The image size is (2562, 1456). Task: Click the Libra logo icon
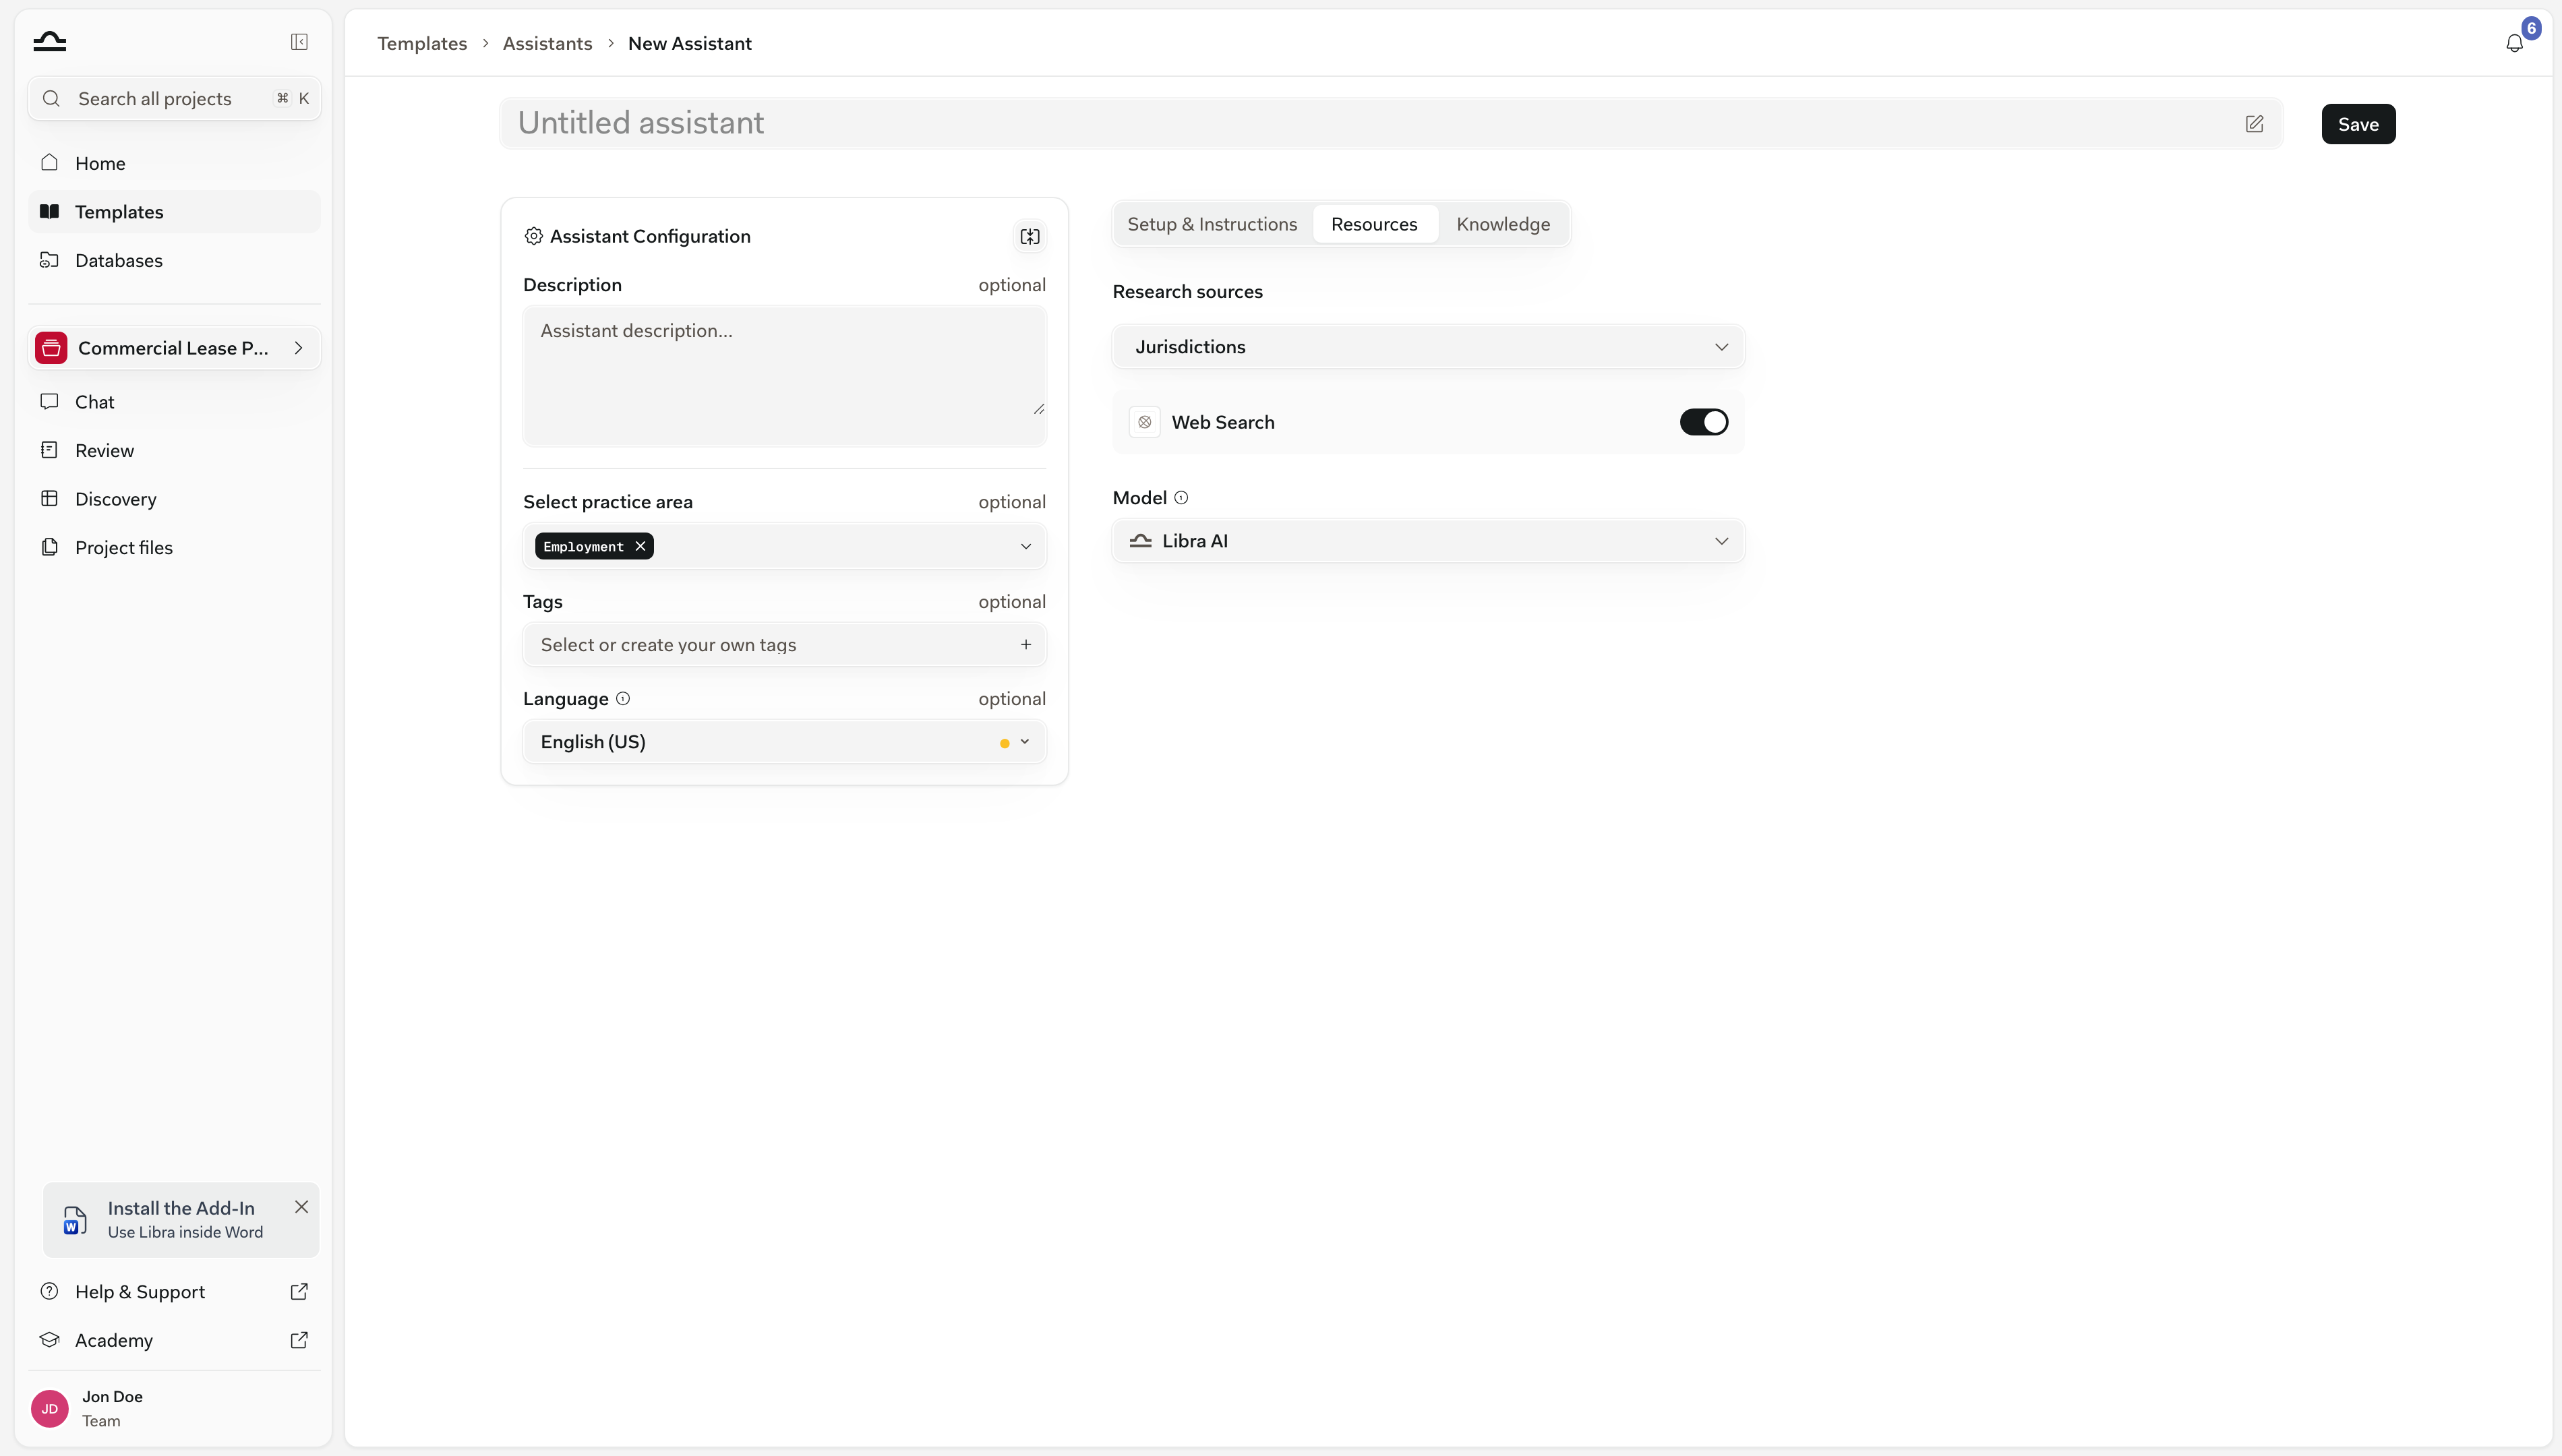49,41
